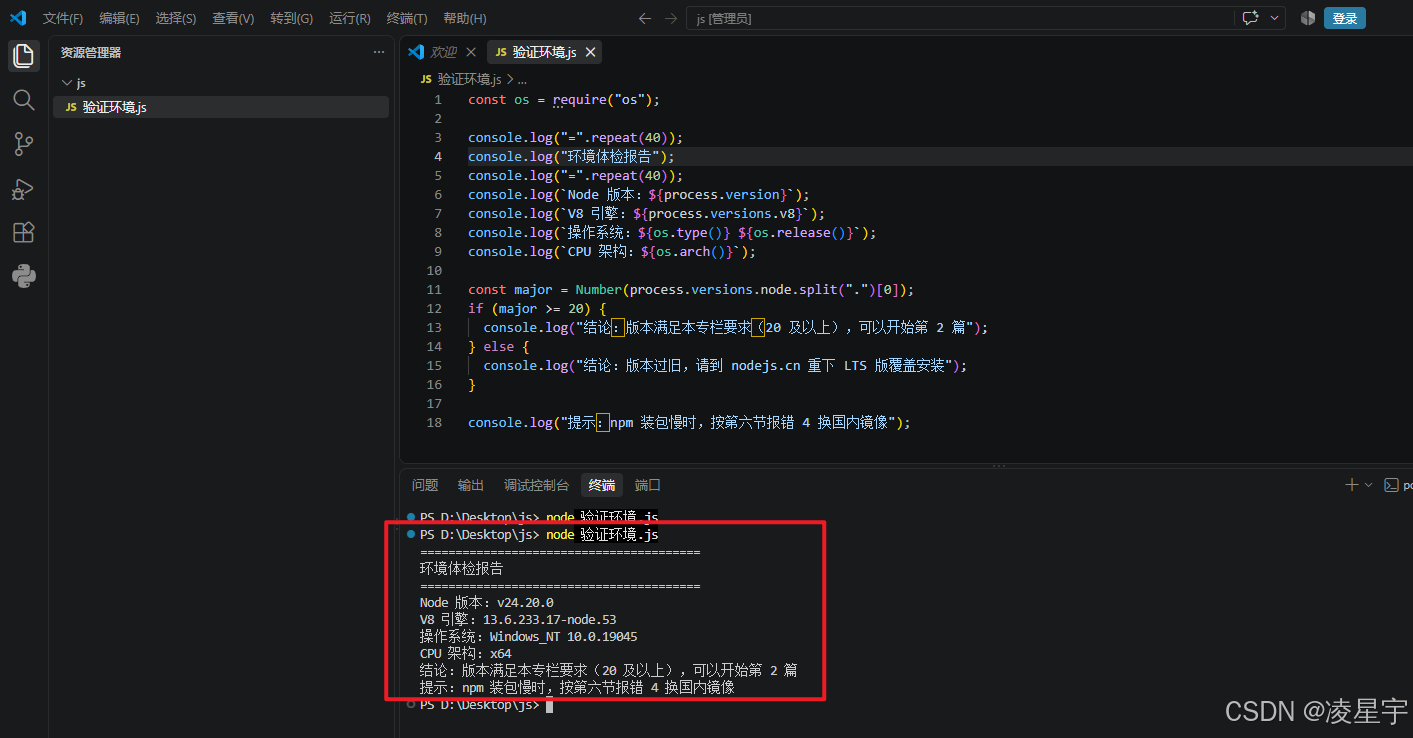
Task: Close the 欢迎 tab
Action: point(469,52)
